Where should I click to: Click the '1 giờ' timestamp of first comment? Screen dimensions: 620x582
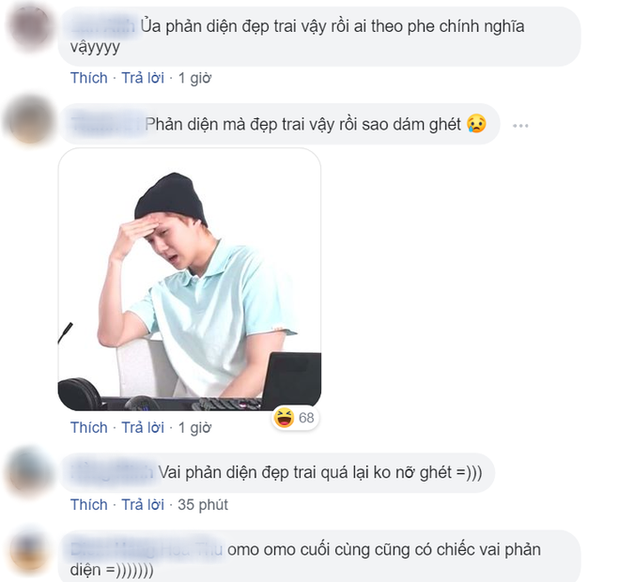(x=195, y=78)
